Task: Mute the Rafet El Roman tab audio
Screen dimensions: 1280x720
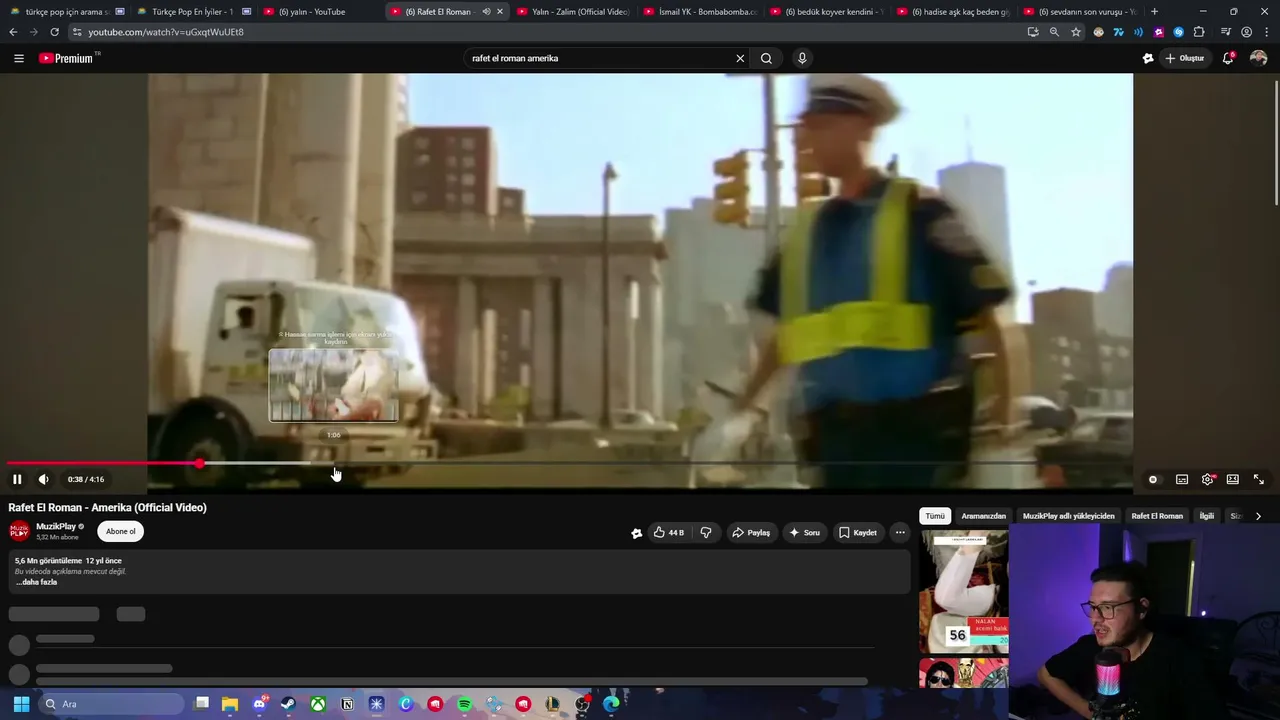Action: click(x=486, y=12)
